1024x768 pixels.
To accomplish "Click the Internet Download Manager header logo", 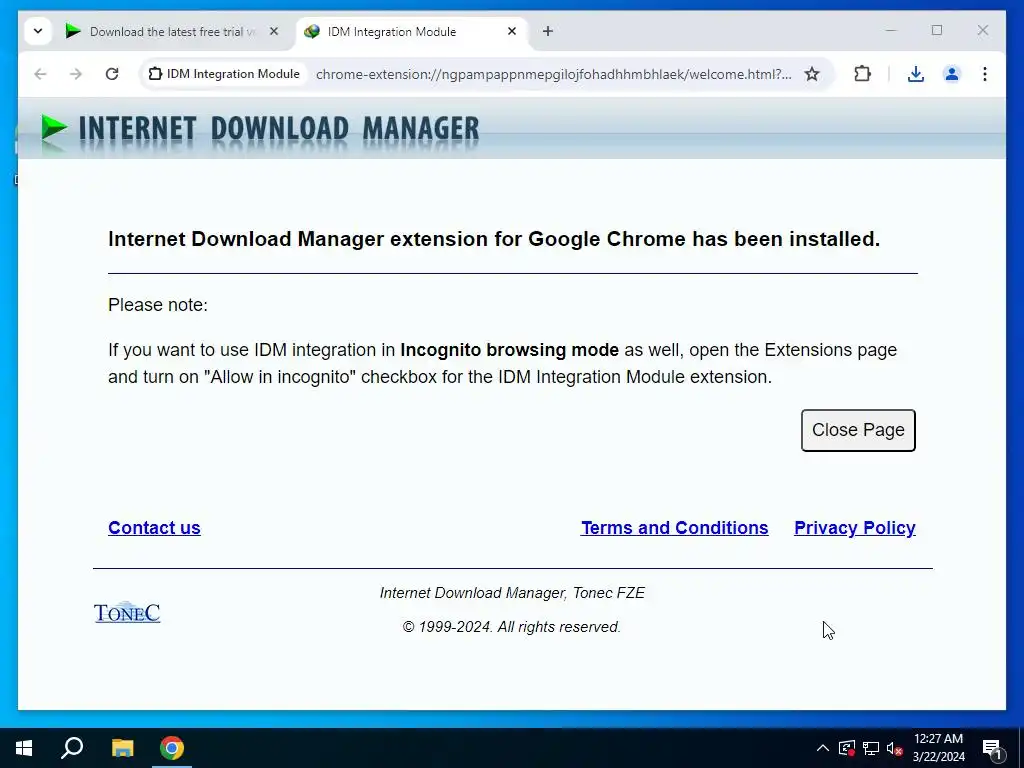I will 260,128.
